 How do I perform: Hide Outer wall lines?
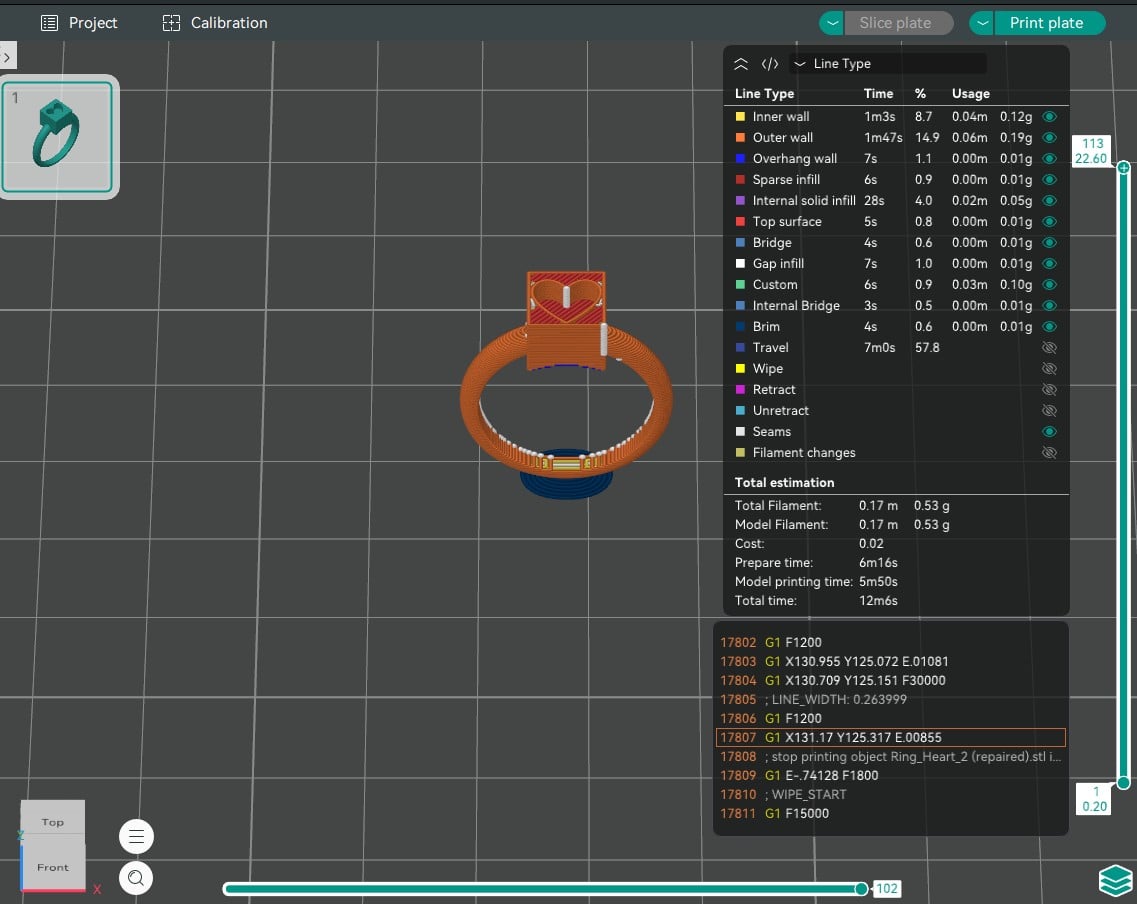coord(1049,138)
